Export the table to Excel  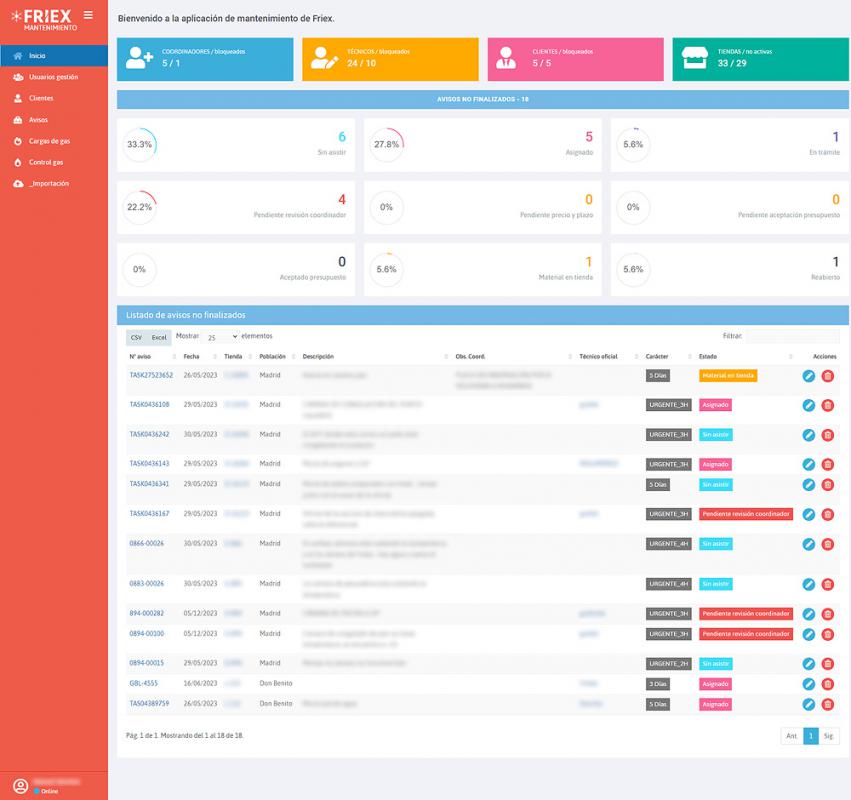[159, 338]
